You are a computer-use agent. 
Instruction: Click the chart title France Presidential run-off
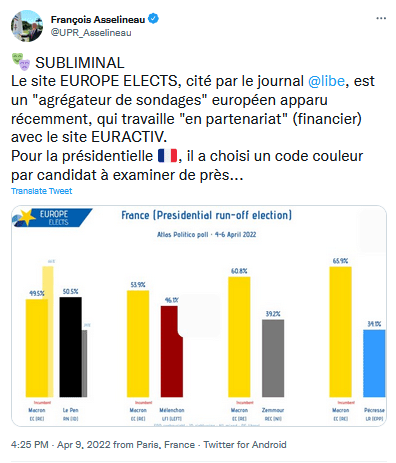tap(206, 215)
